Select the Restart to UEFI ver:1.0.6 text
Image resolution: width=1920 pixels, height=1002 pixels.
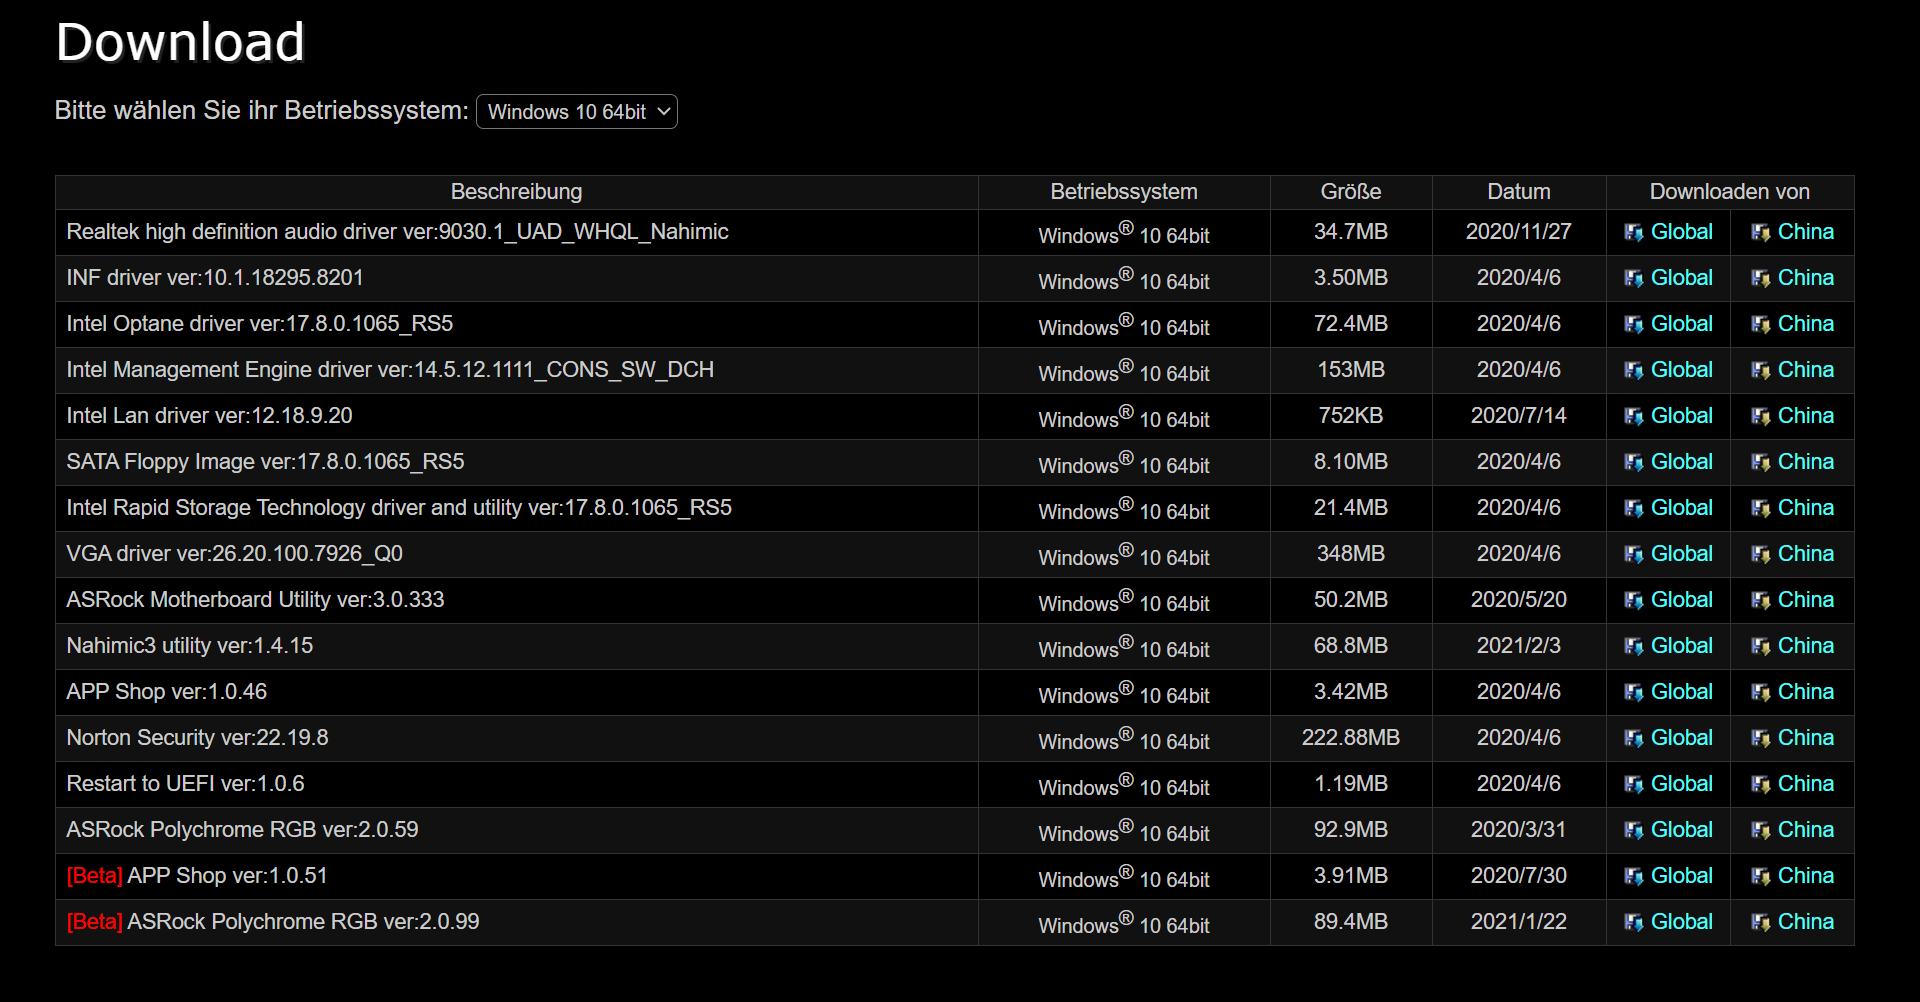click(x=185, y=784)
